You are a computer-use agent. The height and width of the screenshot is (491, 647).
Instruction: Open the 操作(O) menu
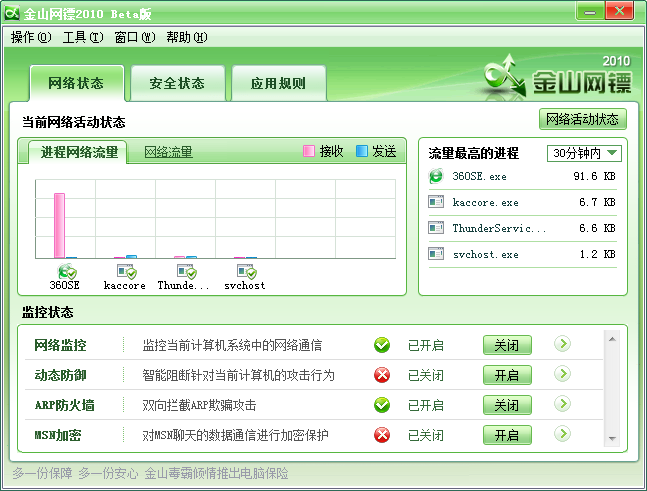tap(31, 37)
